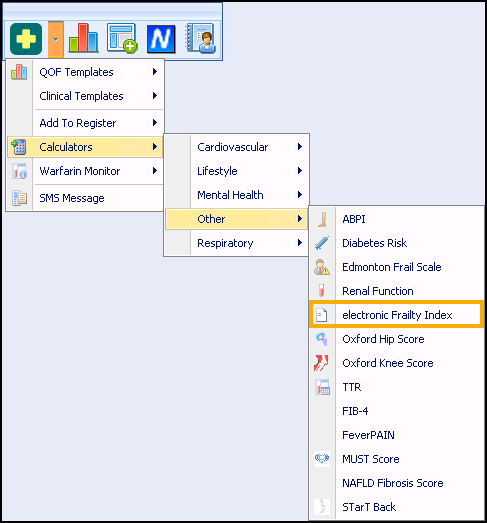Click the add template window icon
487x523 pixels.
[x=122, y=38]
